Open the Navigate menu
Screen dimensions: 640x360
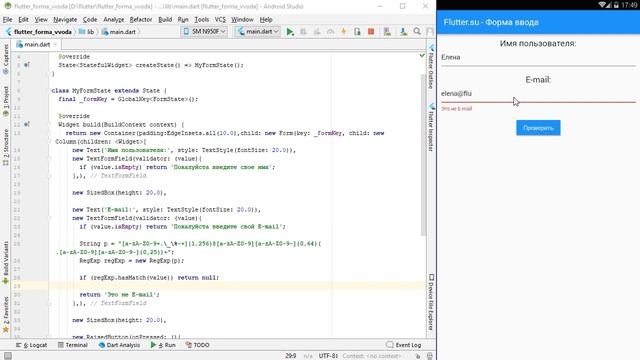click(65, 19)
